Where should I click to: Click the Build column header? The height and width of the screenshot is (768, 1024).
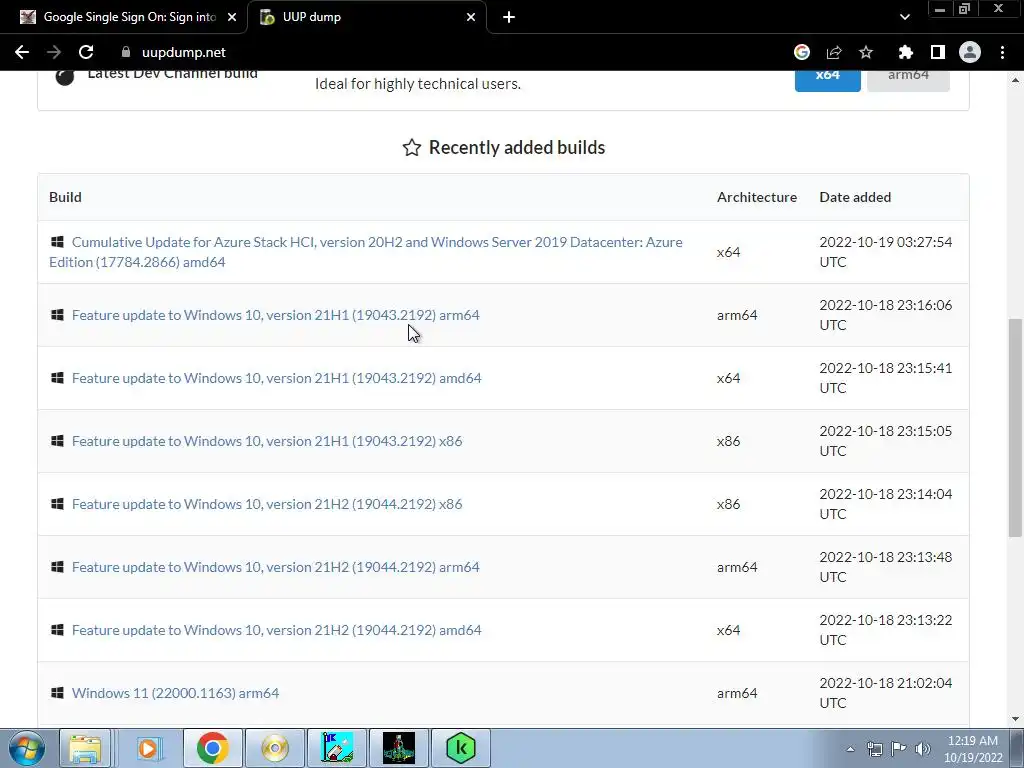point(65,197)
